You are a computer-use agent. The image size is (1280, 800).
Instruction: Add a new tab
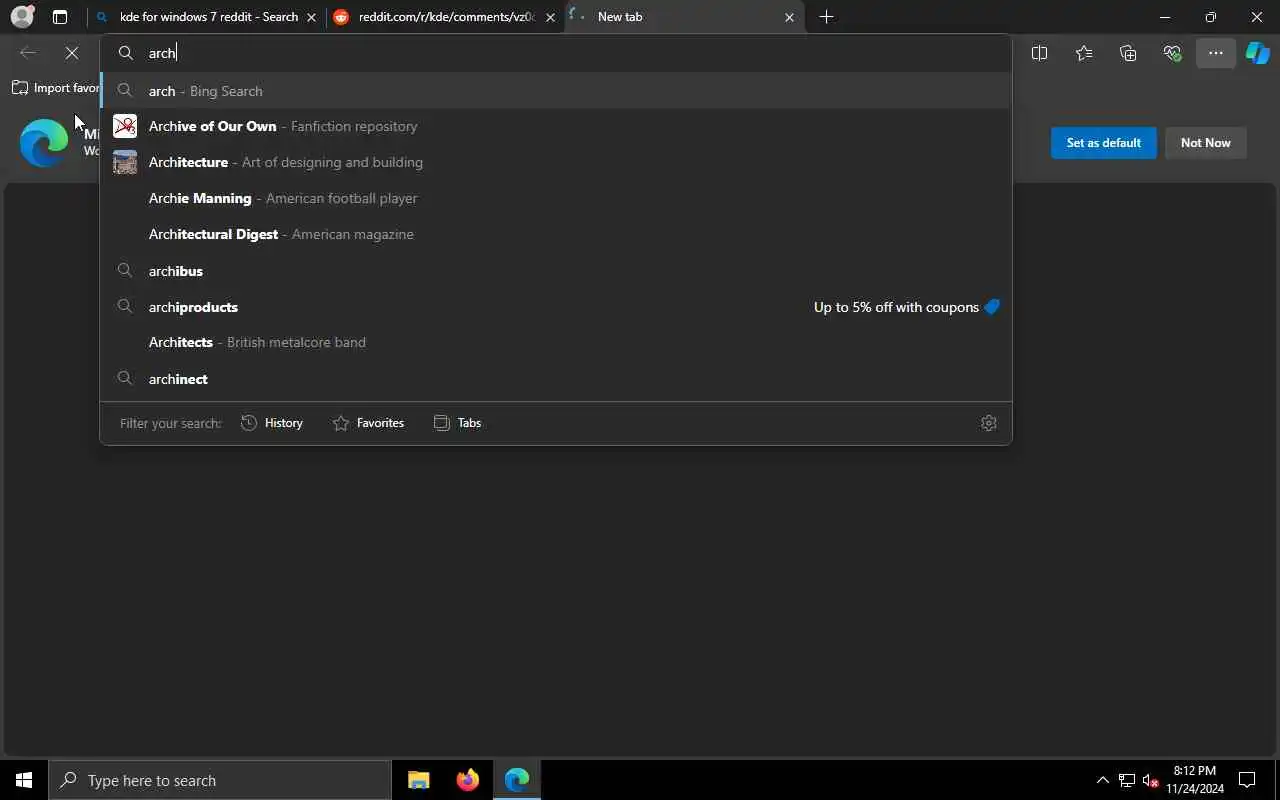point(826,17)
